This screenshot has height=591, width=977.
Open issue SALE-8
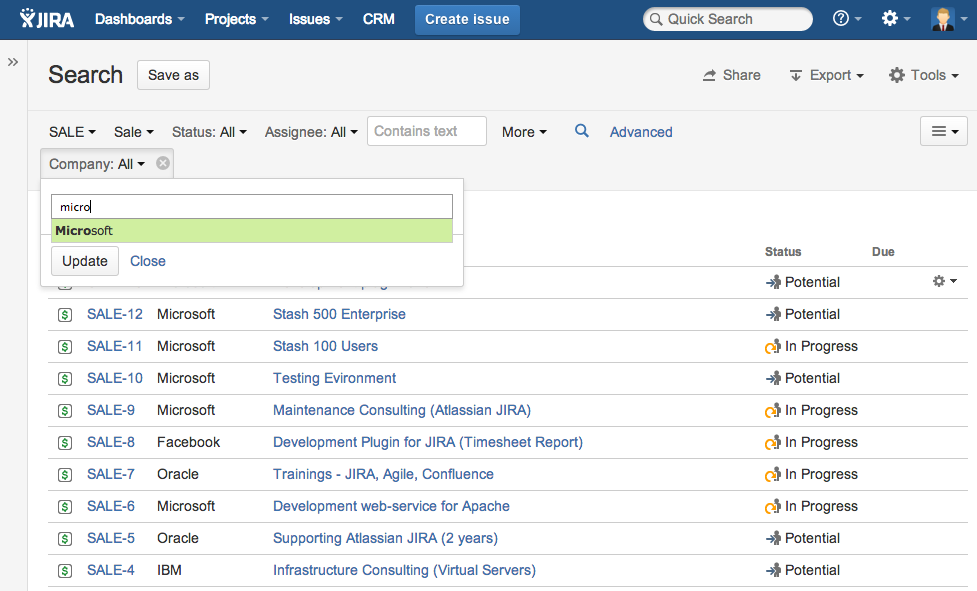pos(111,442)
